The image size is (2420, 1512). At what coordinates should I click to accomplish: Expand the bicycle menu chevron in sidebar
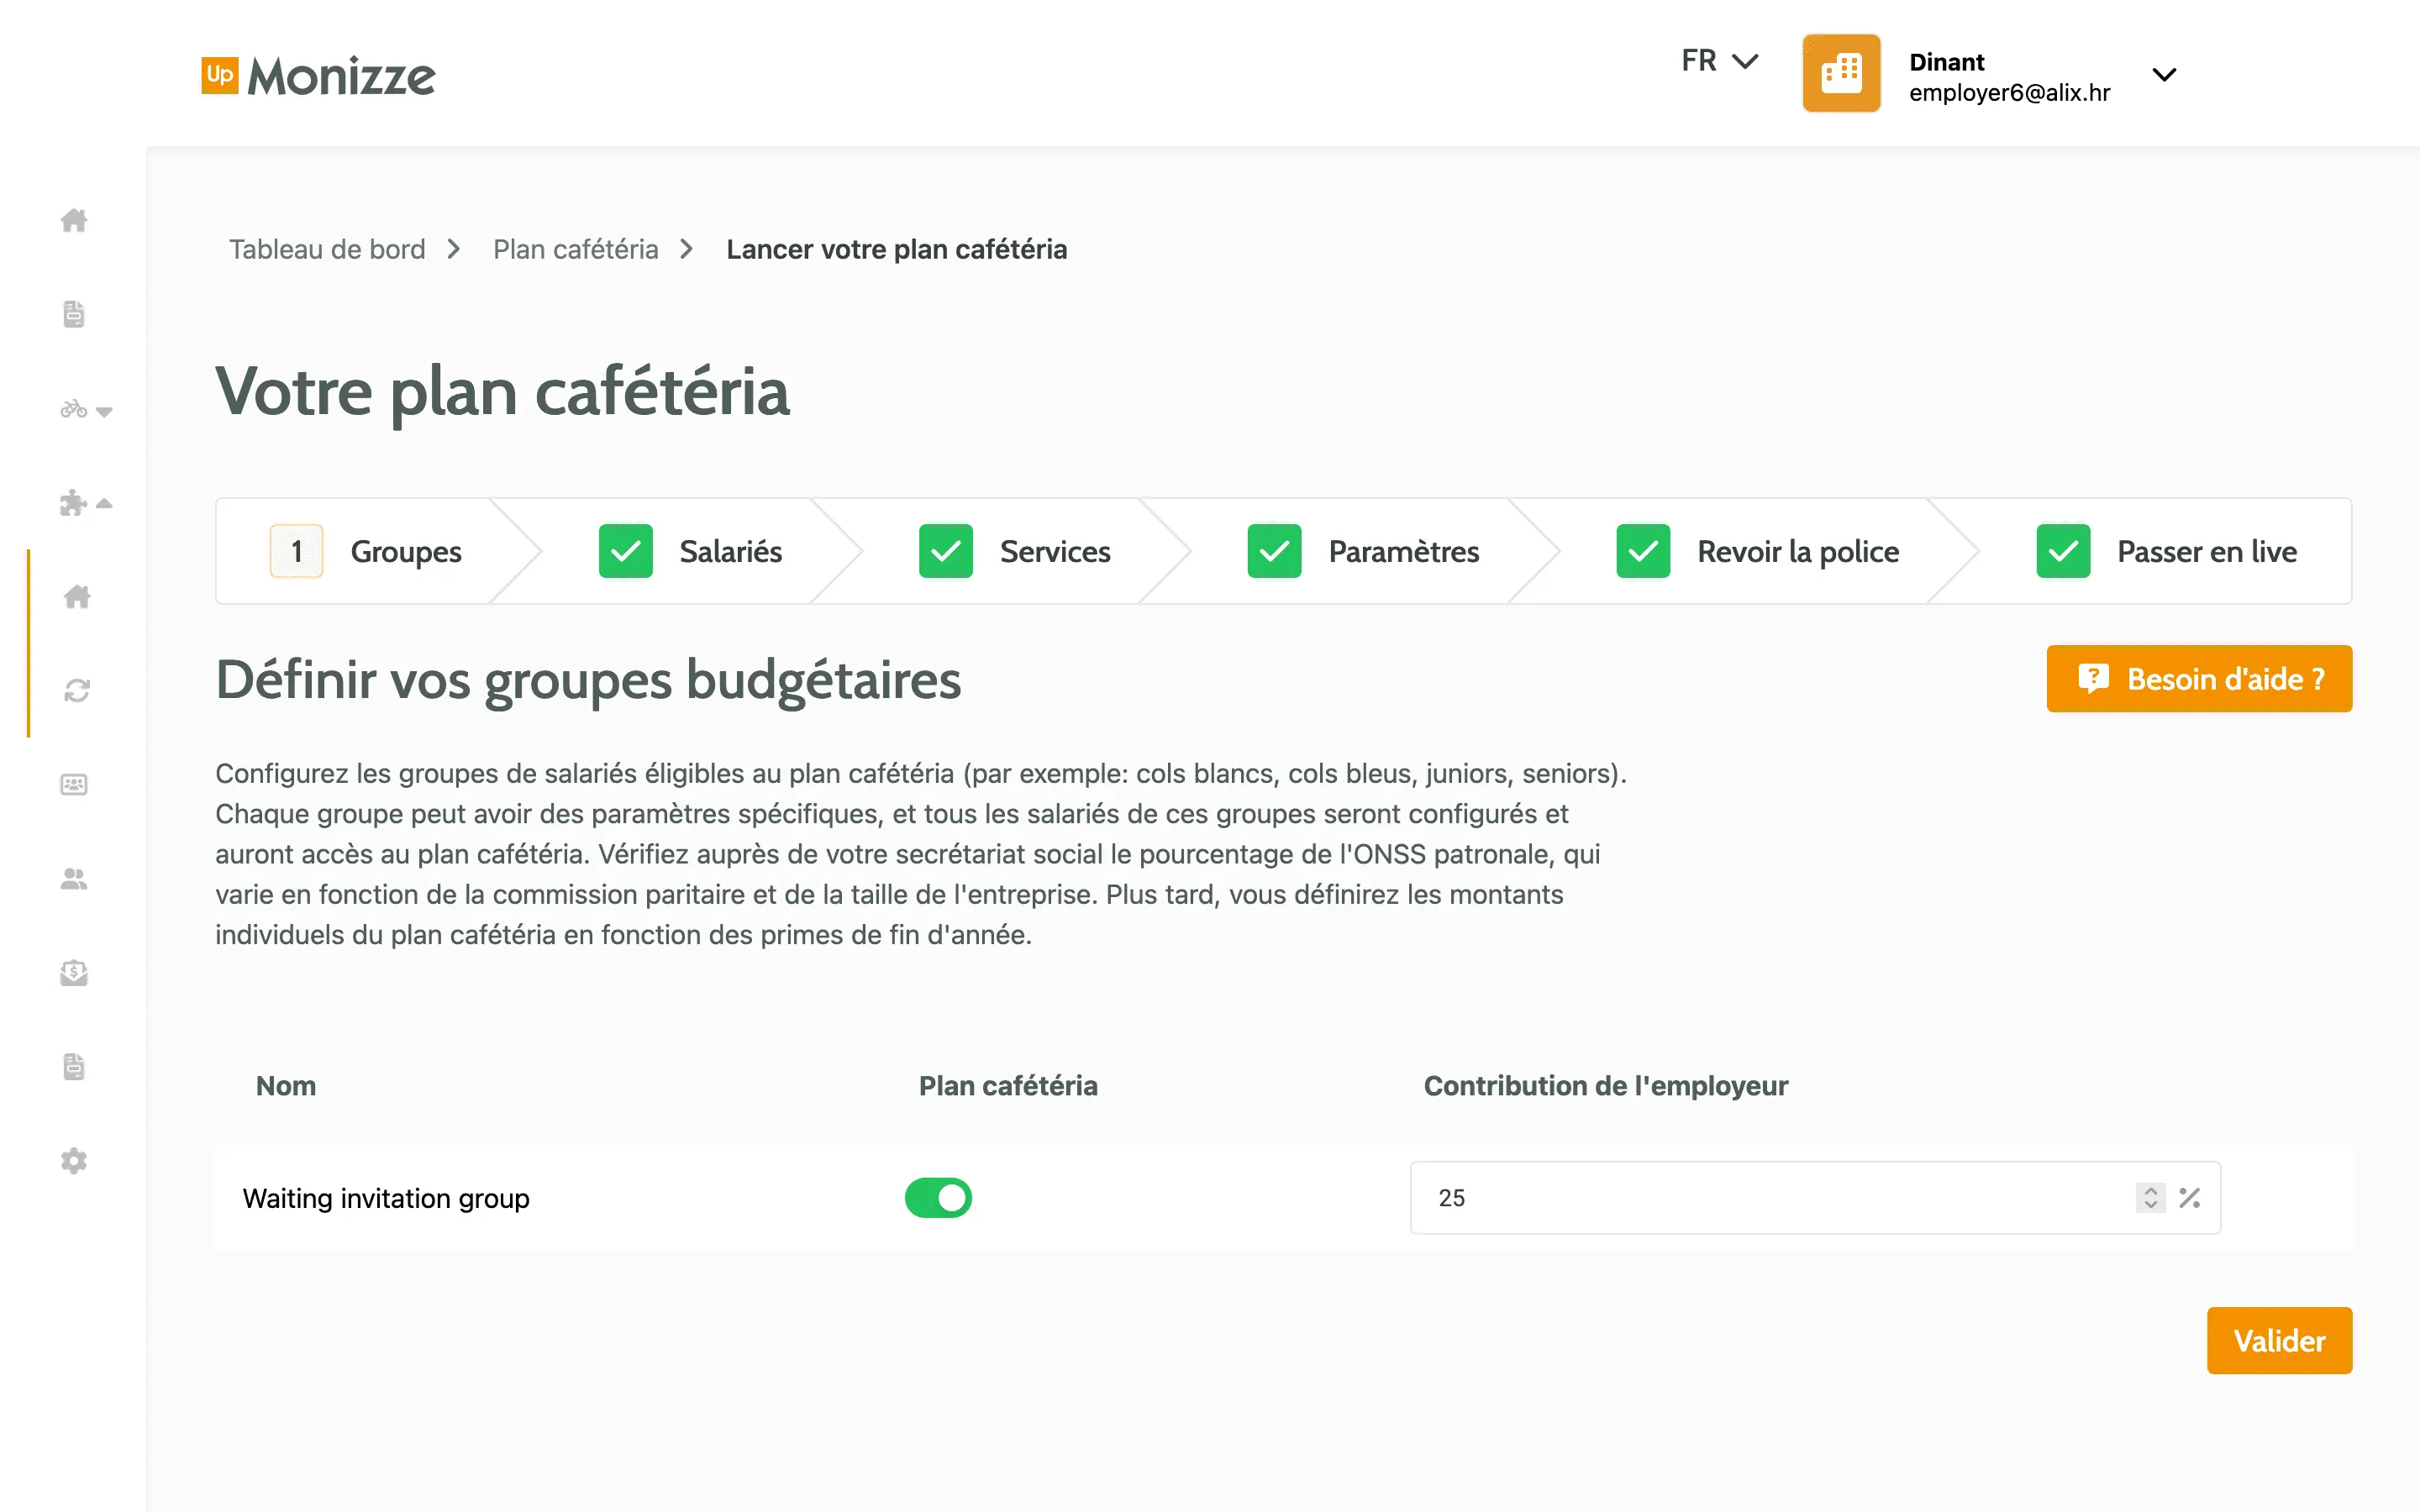pos(106,412)
